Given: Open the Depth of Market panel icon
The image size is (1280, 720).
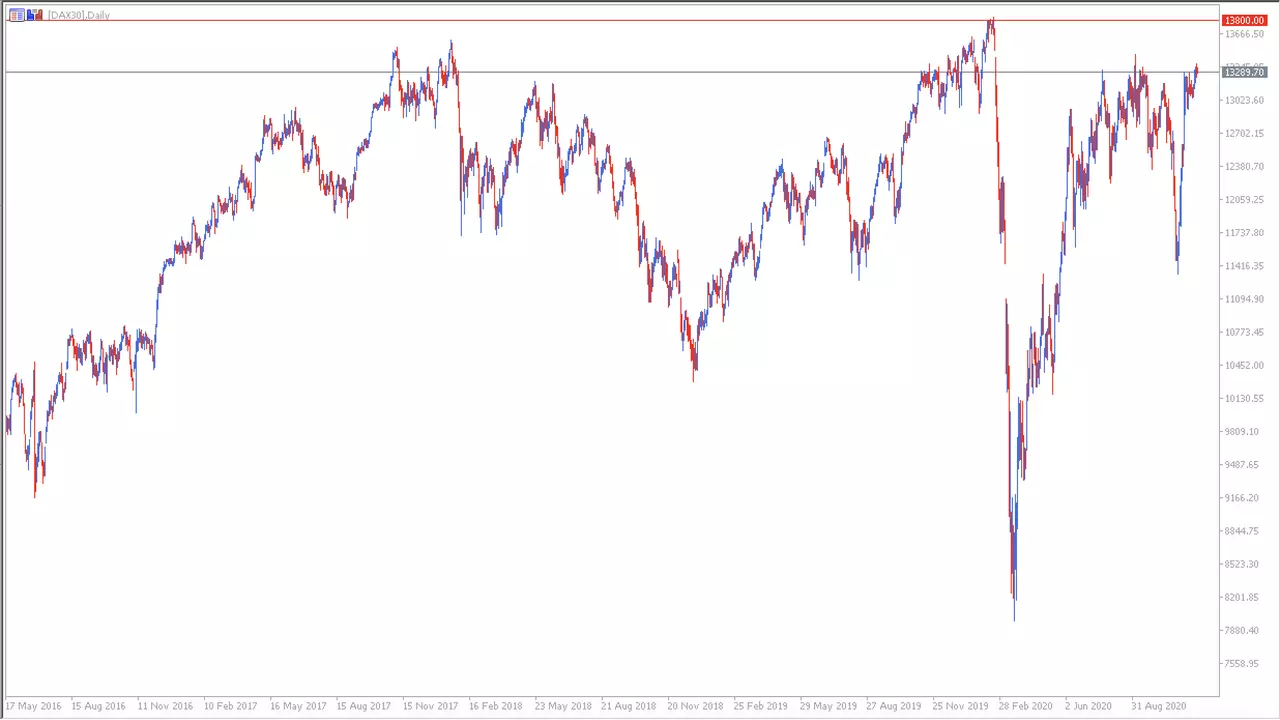Looking at the screenshot, I should point(17,15).
